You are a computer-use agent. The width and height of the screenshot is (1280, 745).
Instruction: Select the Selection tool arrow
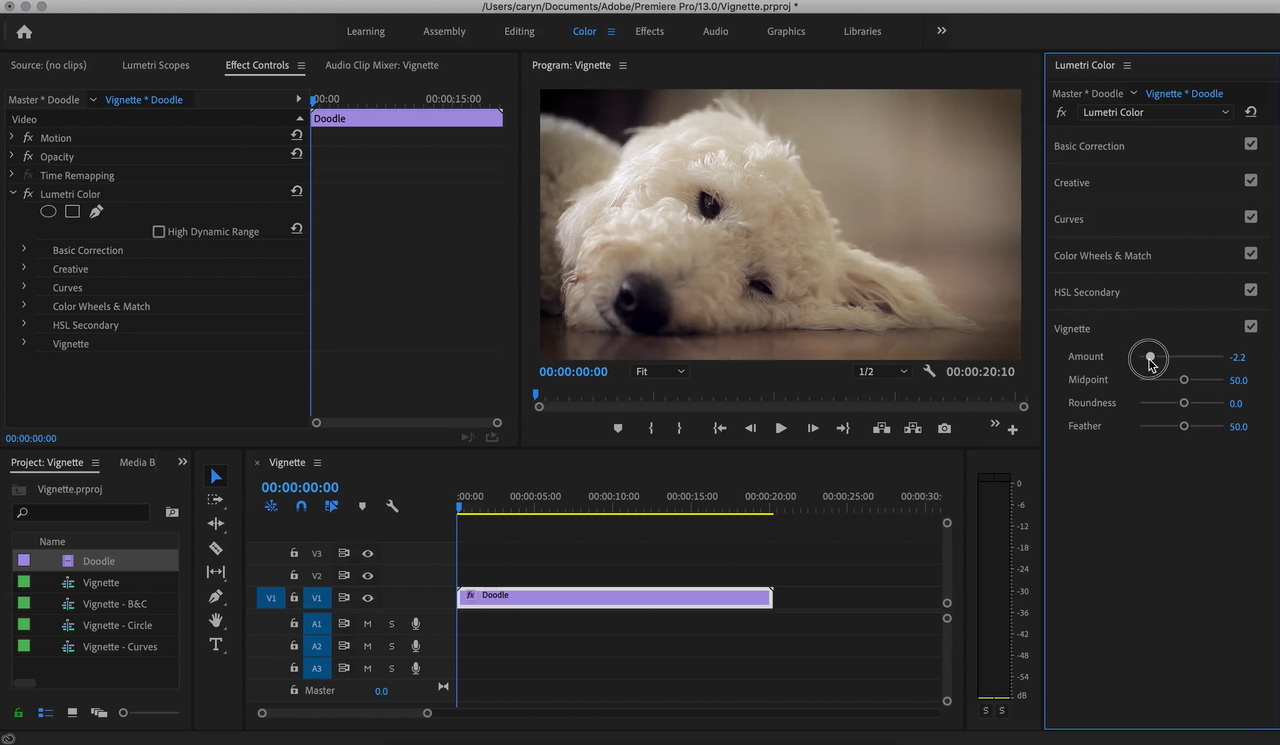coord(216,476)
